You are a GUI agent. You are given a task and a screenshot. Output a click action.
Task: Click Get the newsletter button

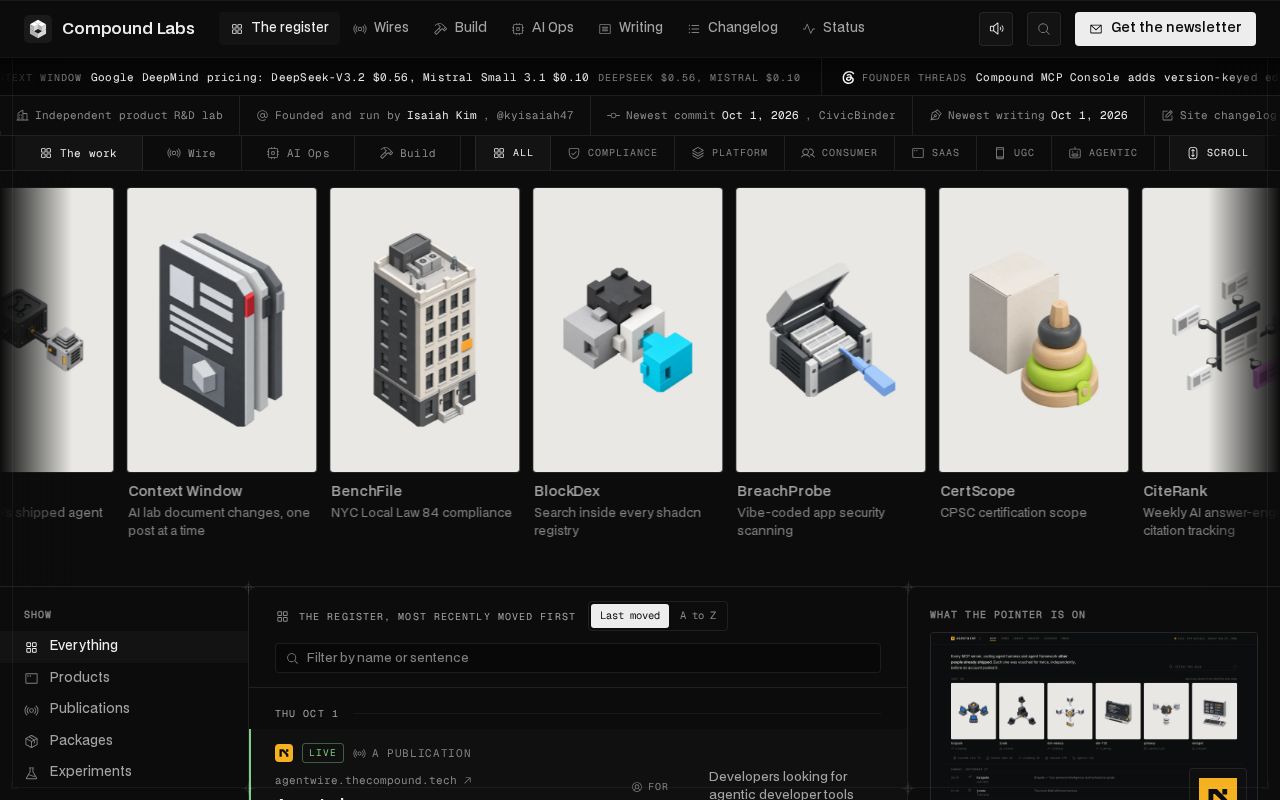pyautogui.click(x=1165, y=28)
